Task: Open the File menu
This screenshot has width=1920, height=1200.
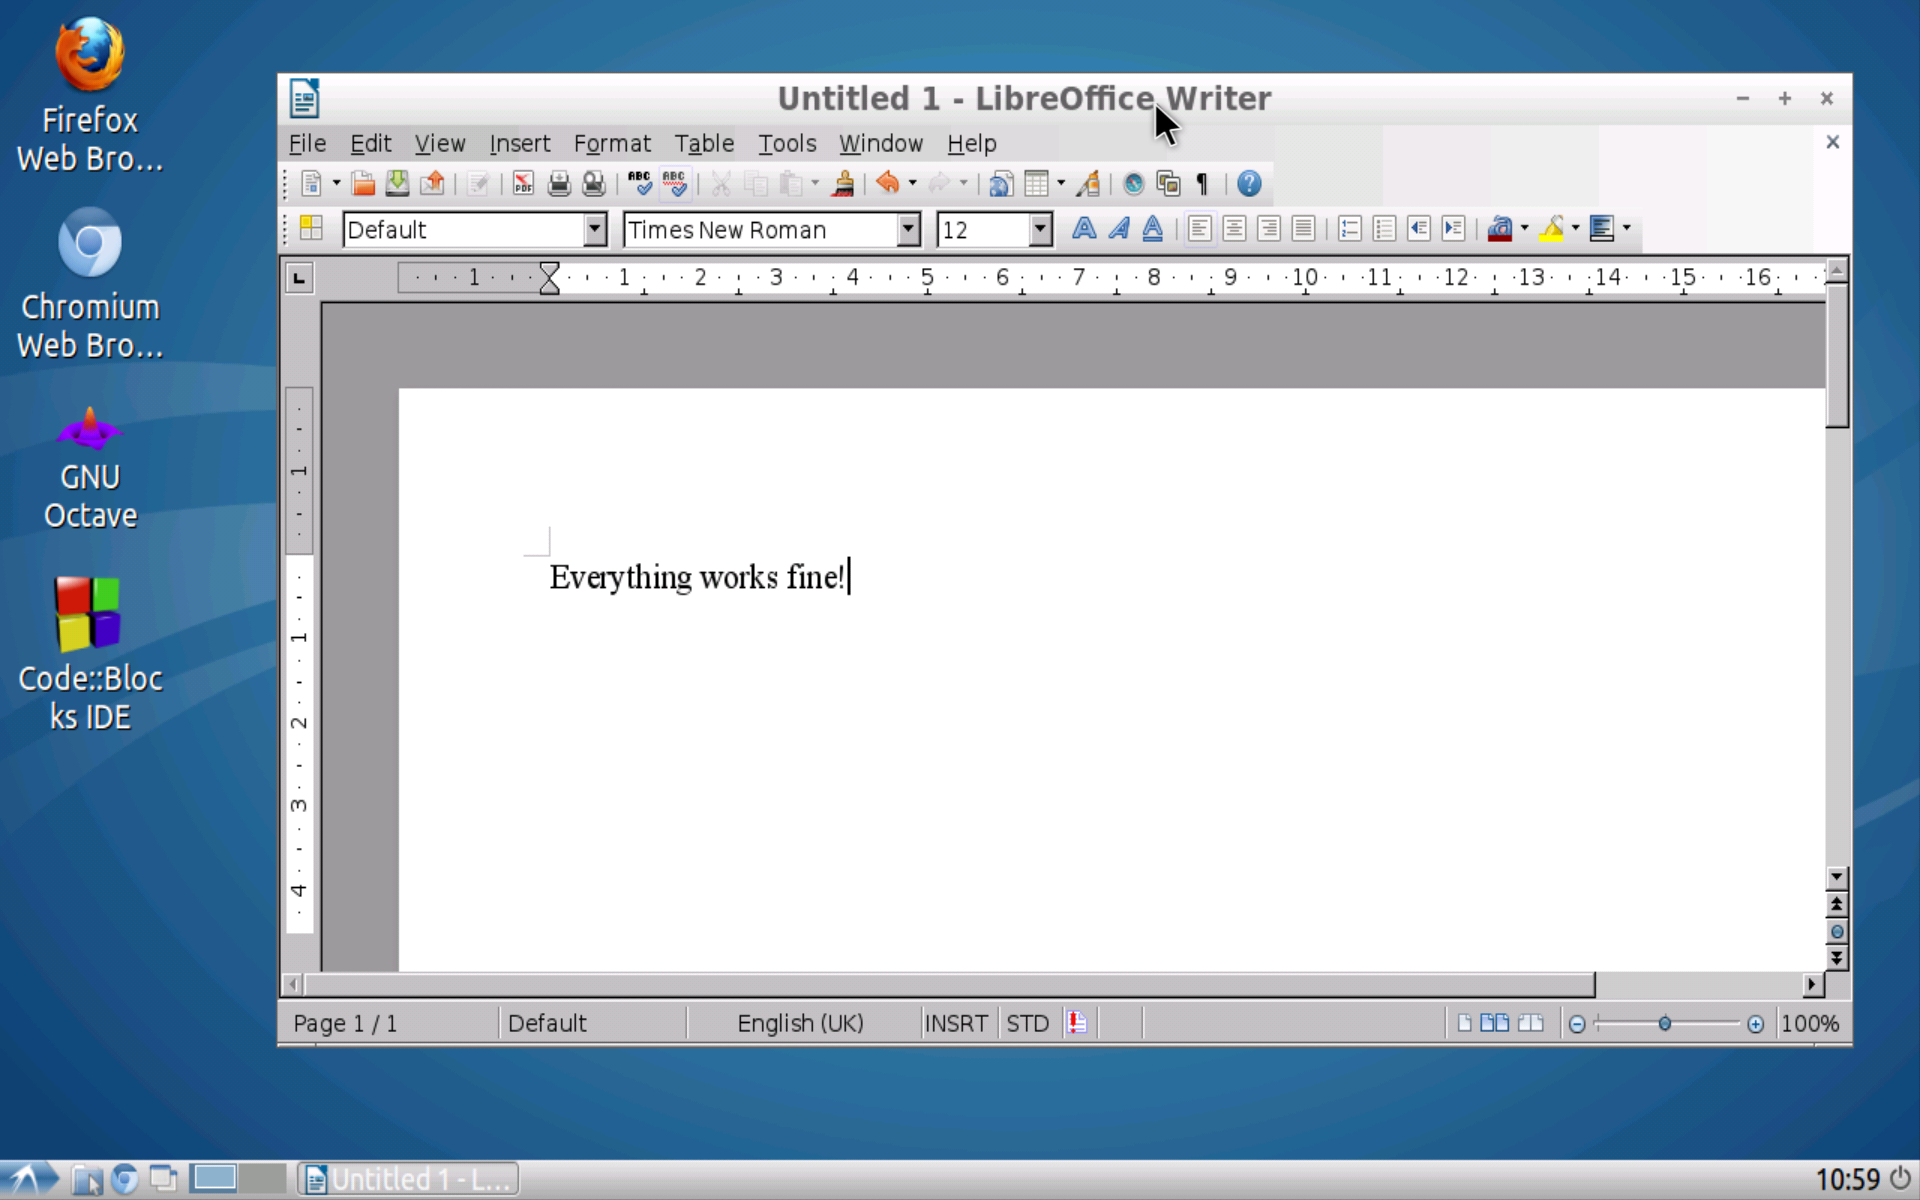Action: pos(307,143)
